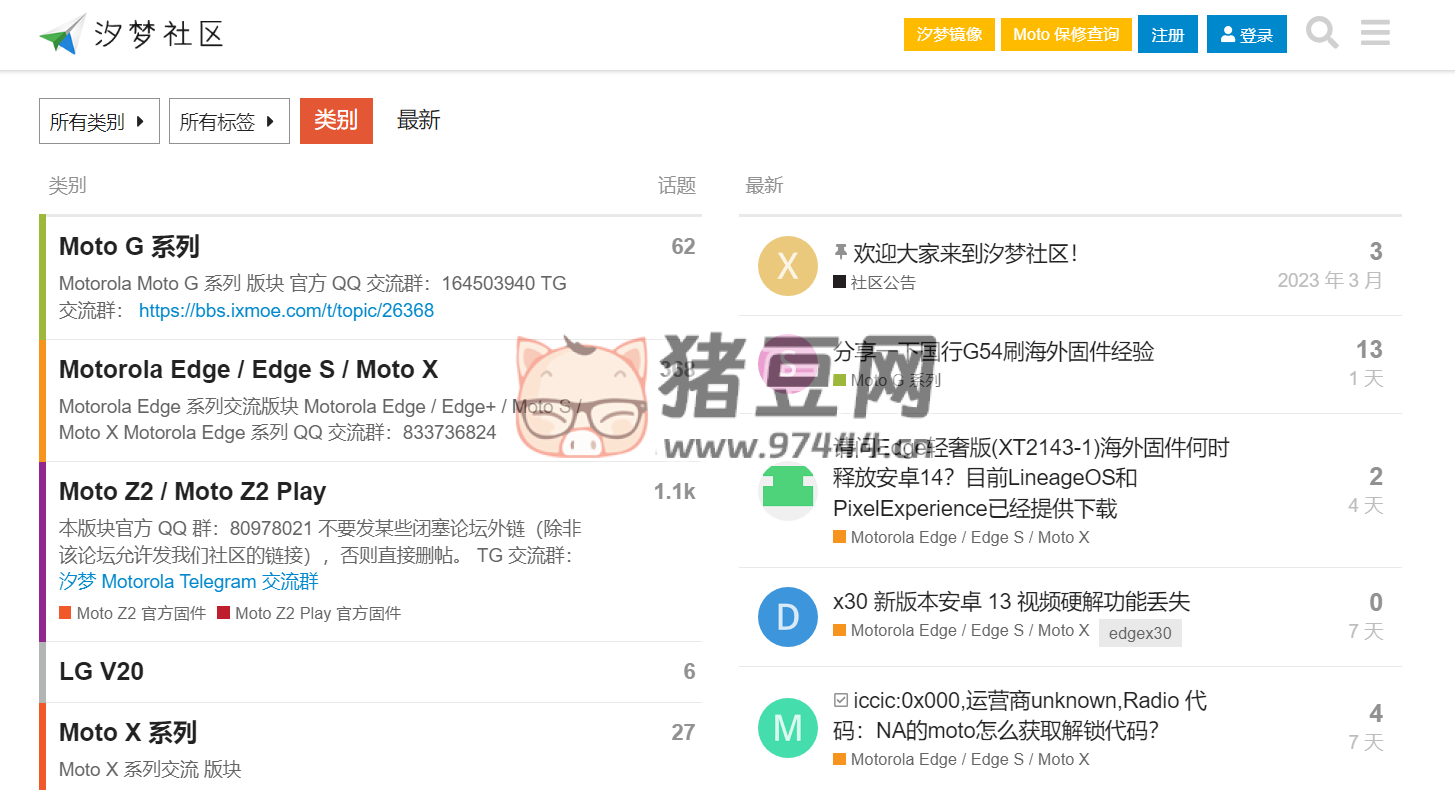
Task: Open the search panel via magnifier icon
Action: 1322,33
